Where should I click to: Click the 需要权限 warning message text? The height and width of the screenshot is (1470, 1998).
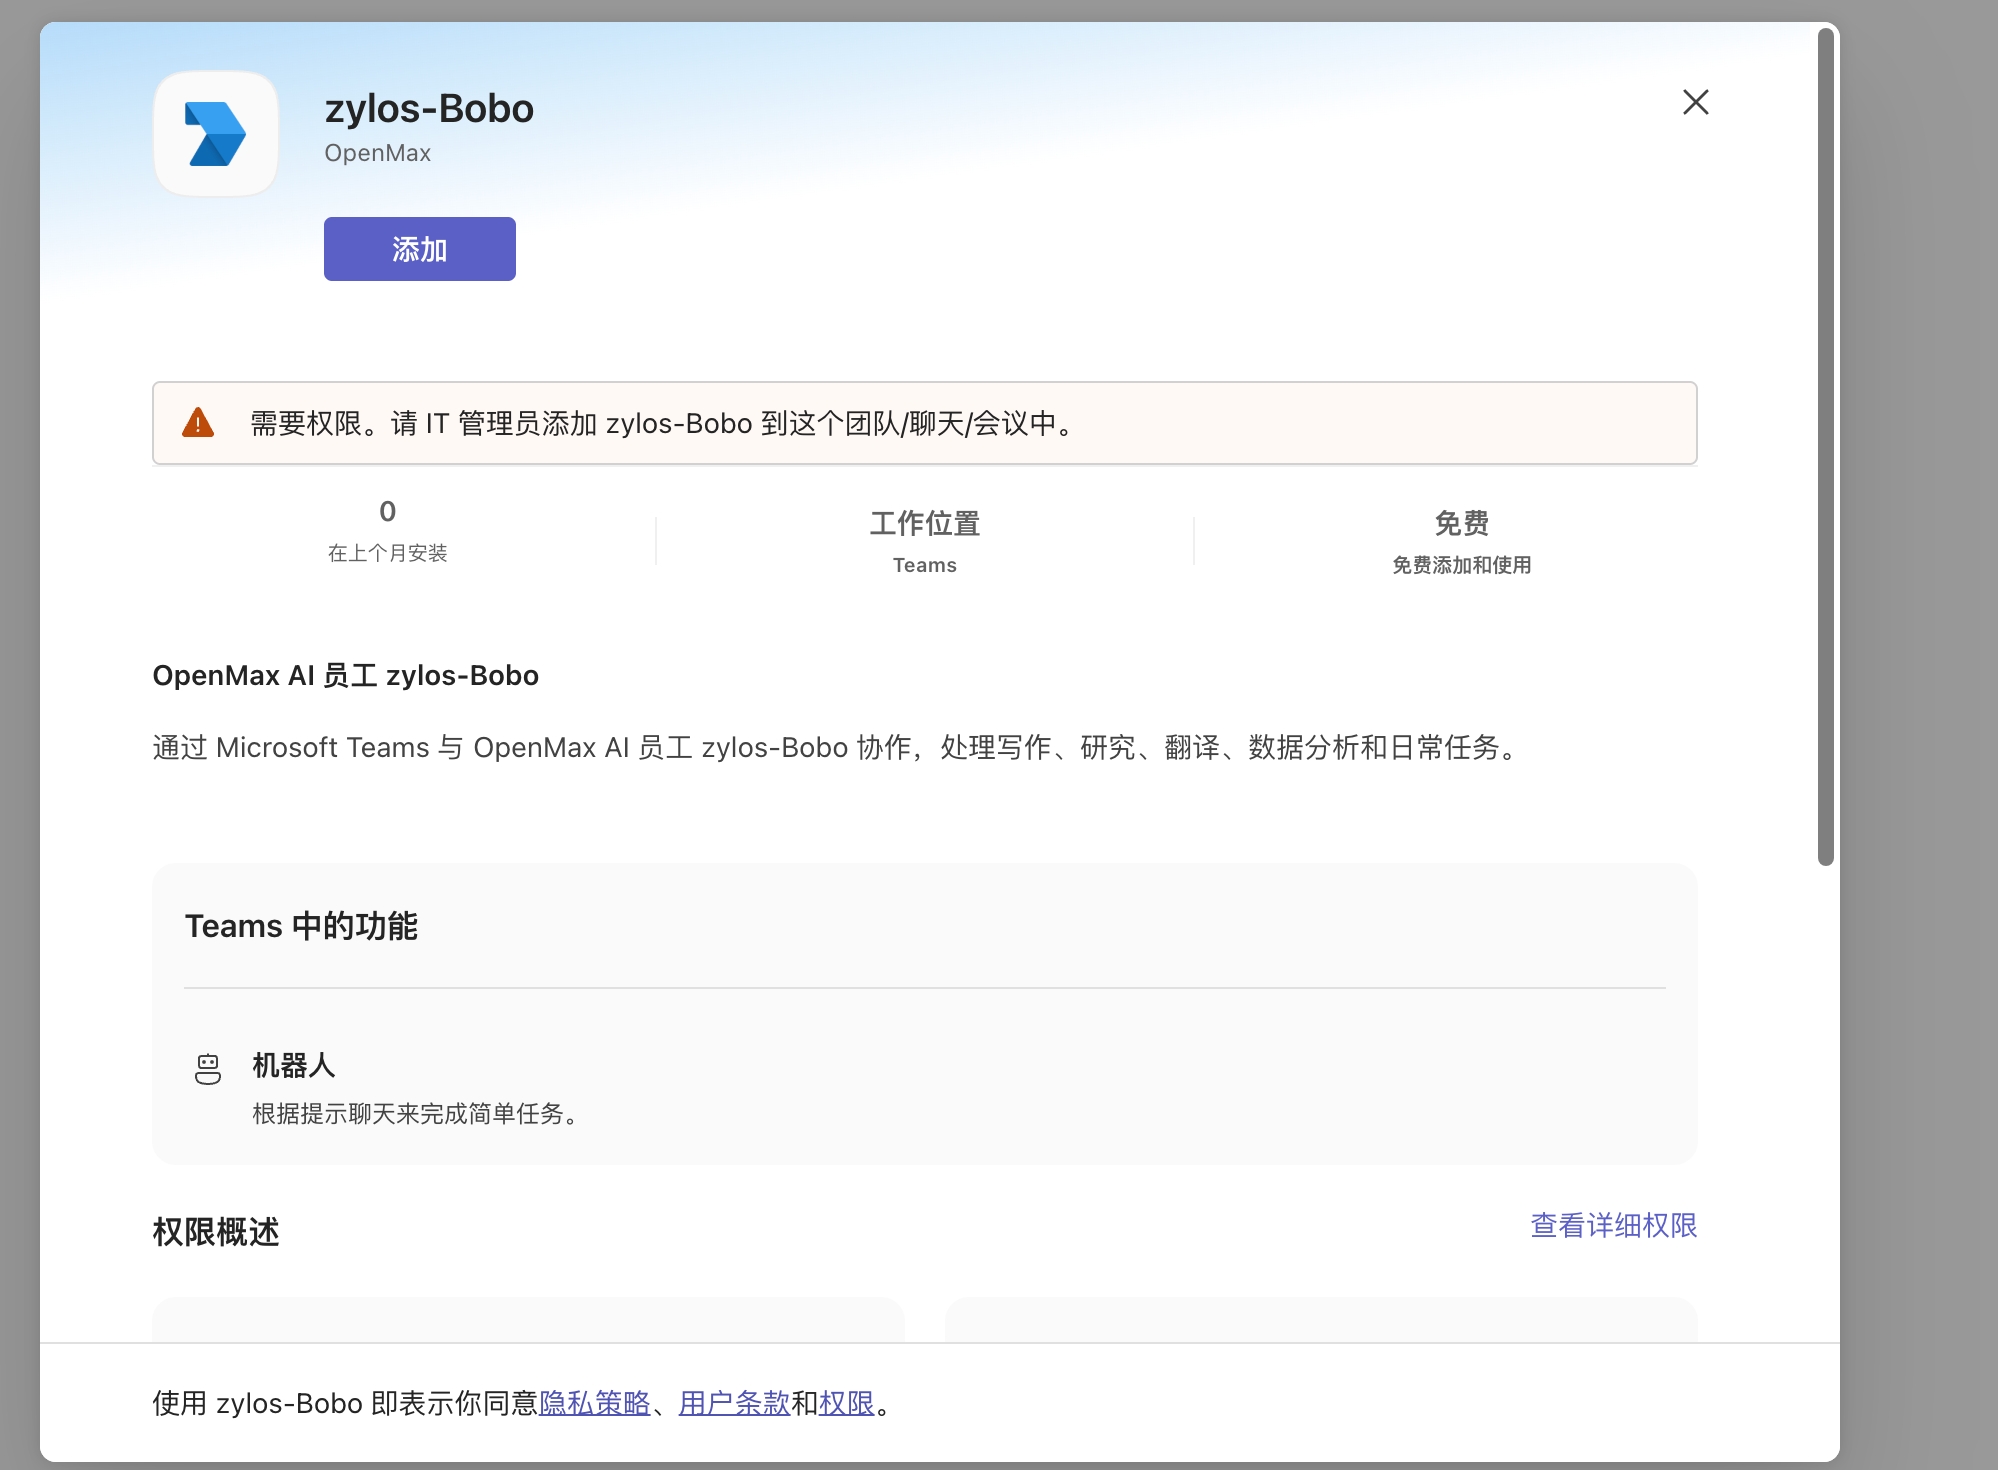[663, 423]
